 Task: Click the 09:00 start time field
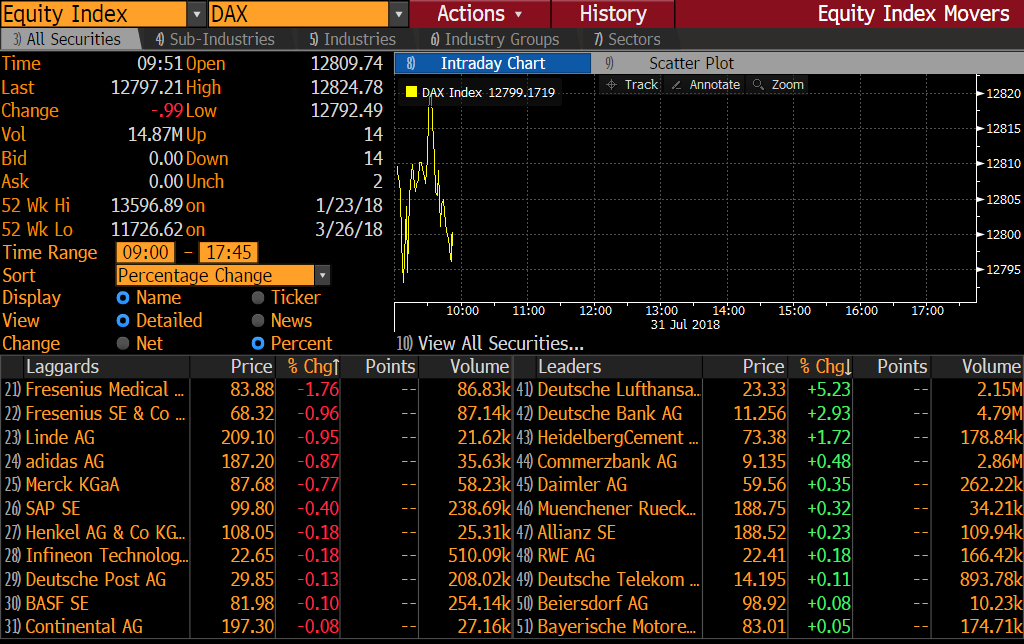tap(145, 253)
